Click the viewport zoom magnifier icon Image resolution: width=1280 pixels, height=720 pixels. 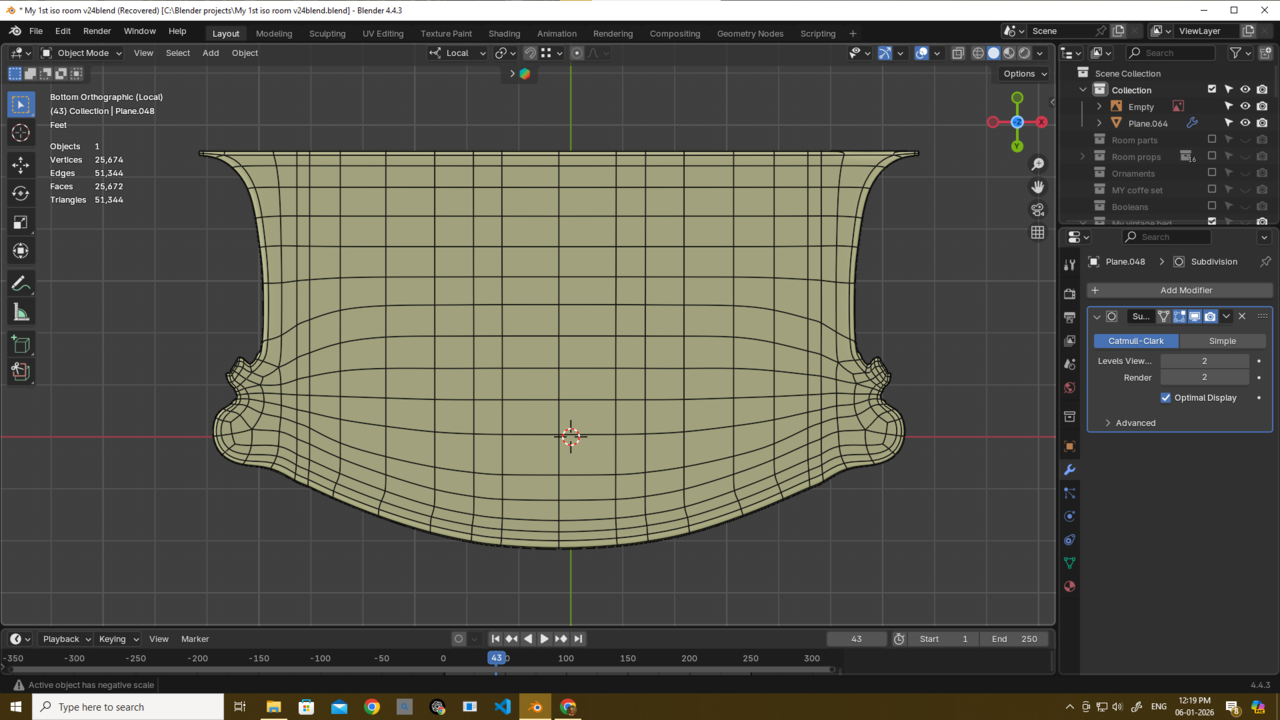click(x=1038, y=164)
